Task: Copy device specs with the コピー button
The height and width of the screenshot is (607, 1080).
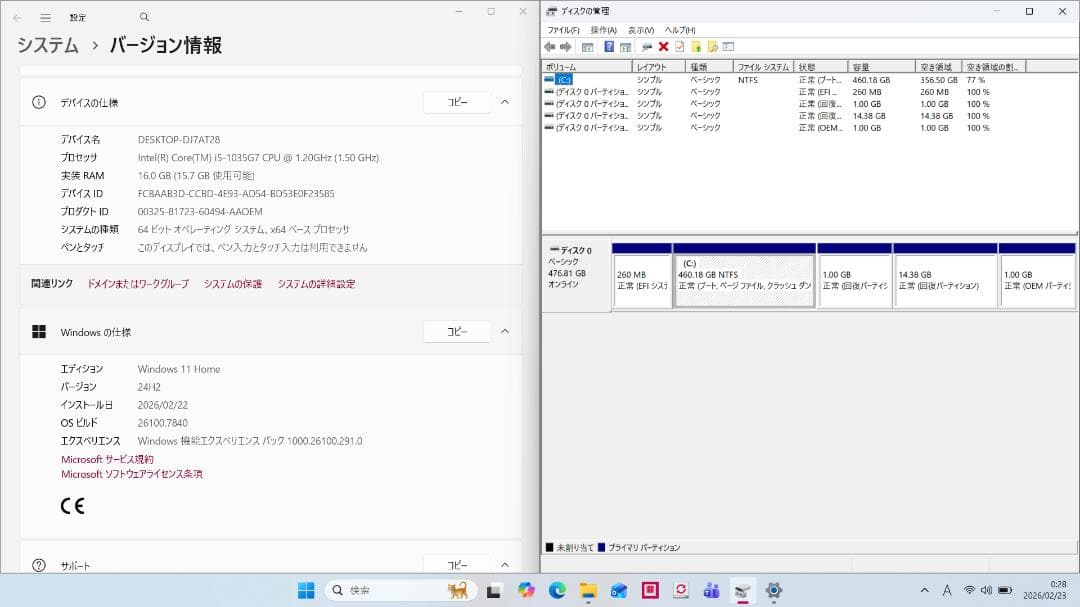Action: [457, 102]
